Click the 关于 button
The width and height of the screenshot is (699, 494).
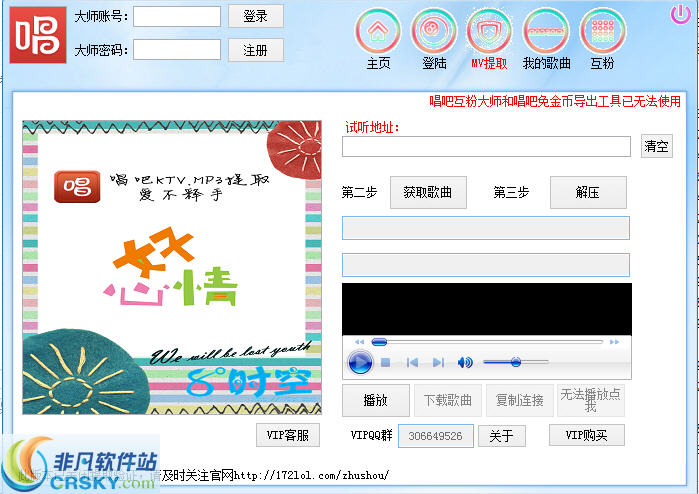click(502, 436)
